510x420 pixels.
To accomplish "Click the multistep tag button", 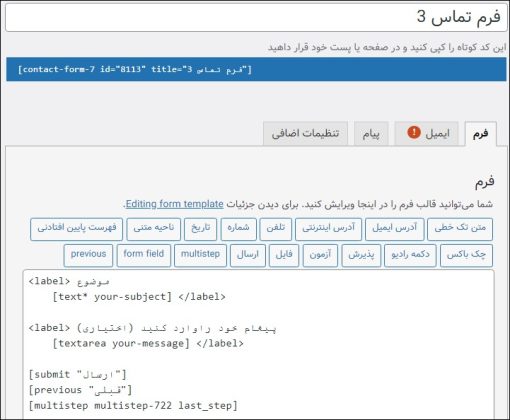I will tap(200, 255).
